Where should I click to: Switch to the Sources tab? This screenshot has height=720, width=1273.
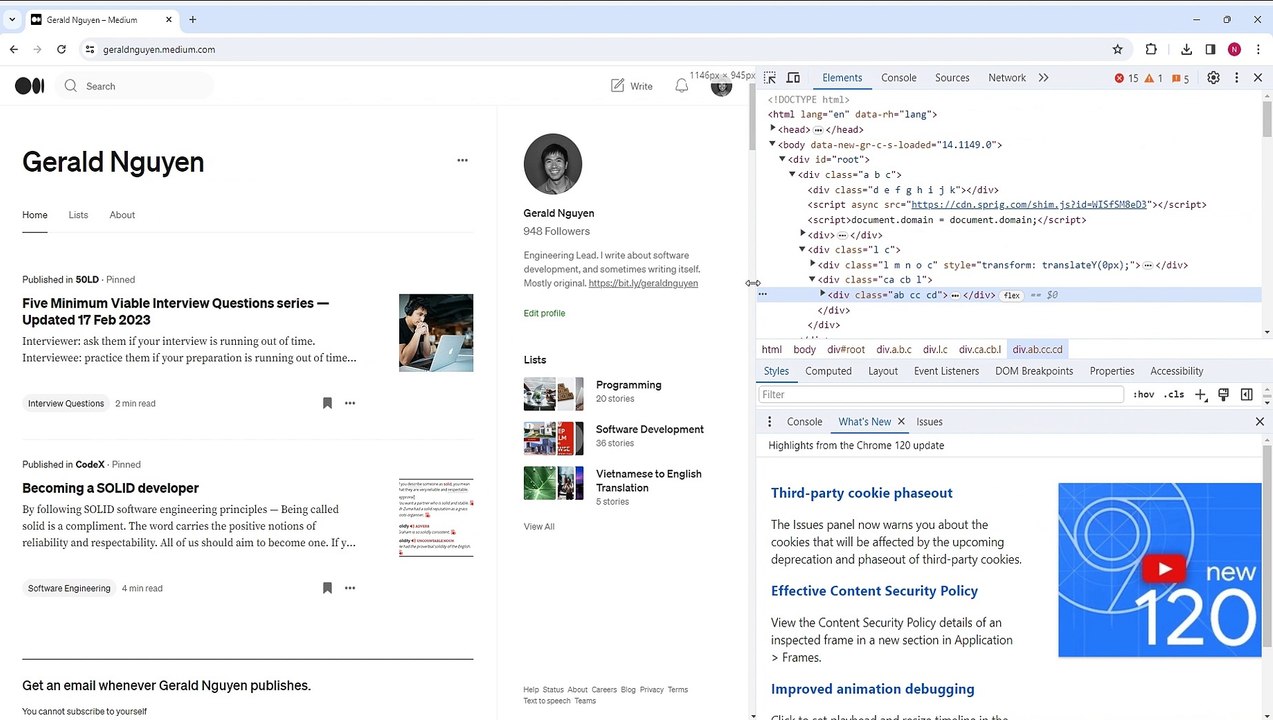click(952, 78)
